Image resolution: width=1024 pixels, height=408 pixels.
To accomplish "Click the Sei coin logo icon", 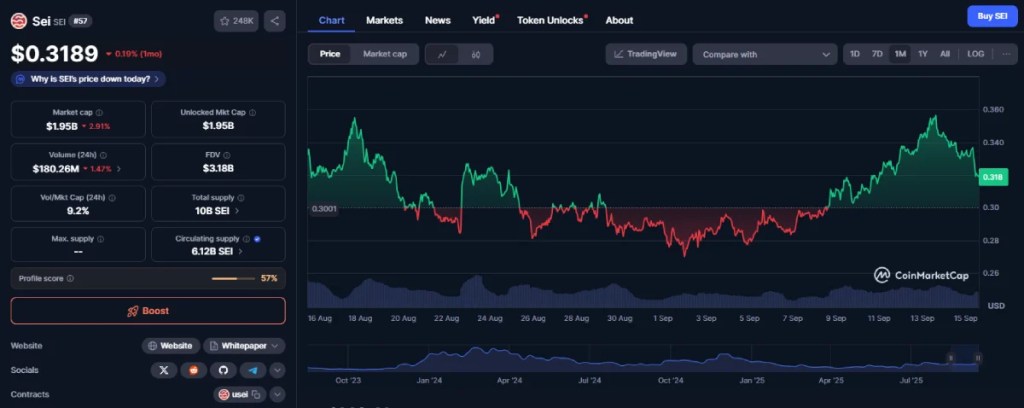I will tap(19, 21).
